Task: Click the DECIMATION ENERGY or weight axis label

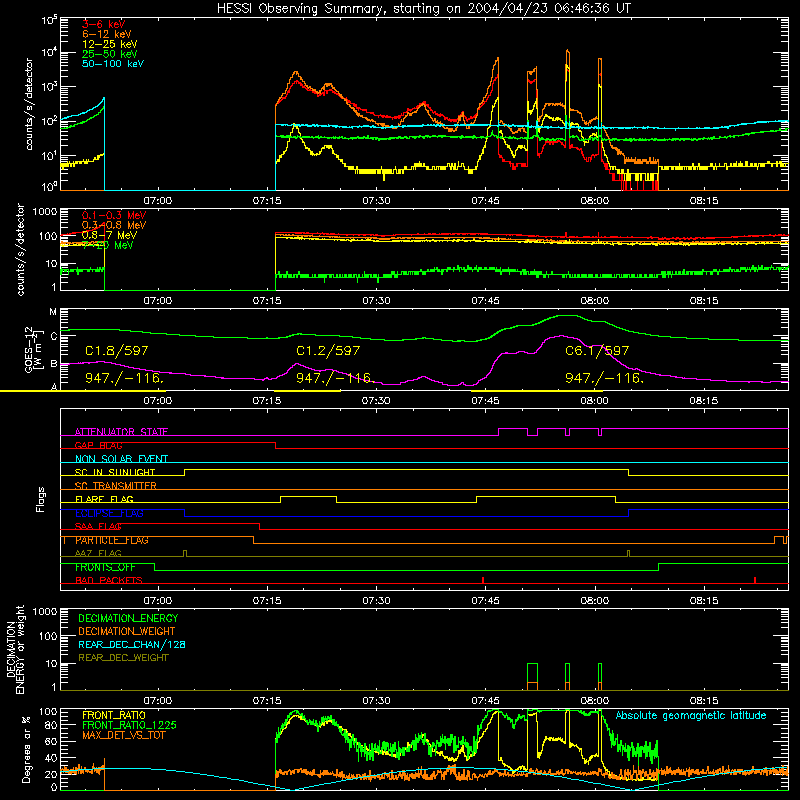Action: [15, 649]
